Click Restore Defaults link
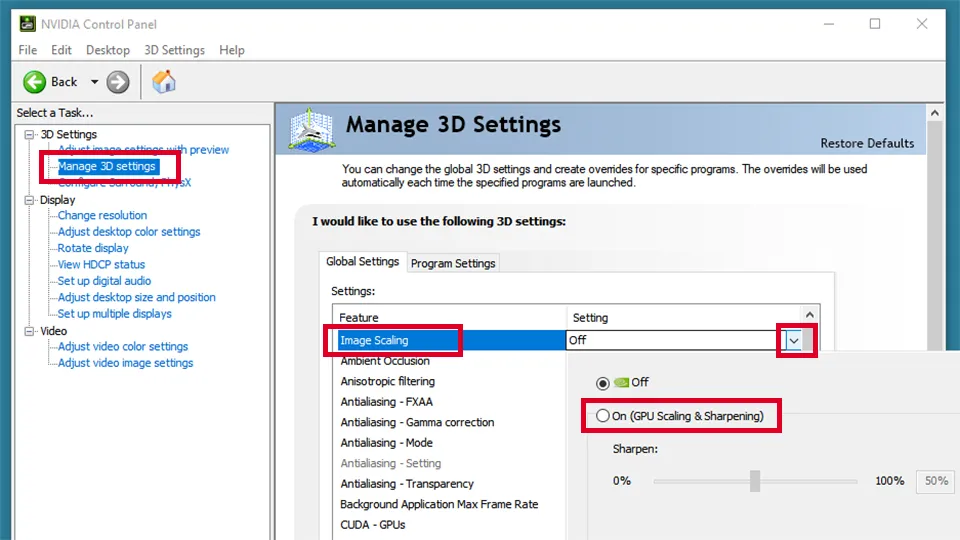 point(867,143)
